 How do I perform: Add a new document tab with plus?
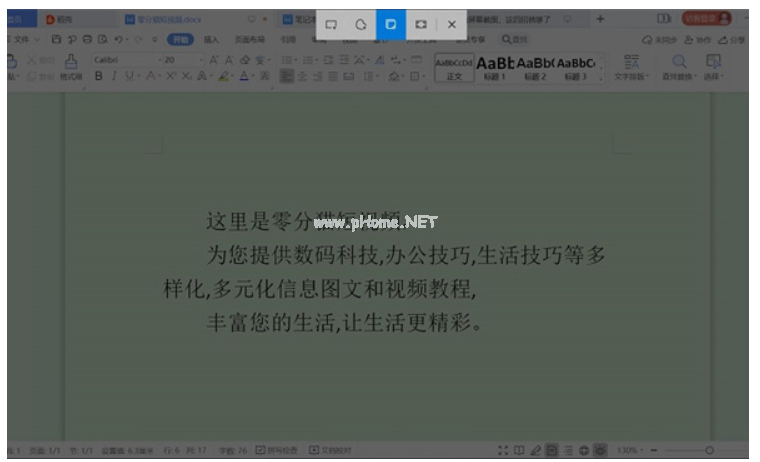pos(600,19)
